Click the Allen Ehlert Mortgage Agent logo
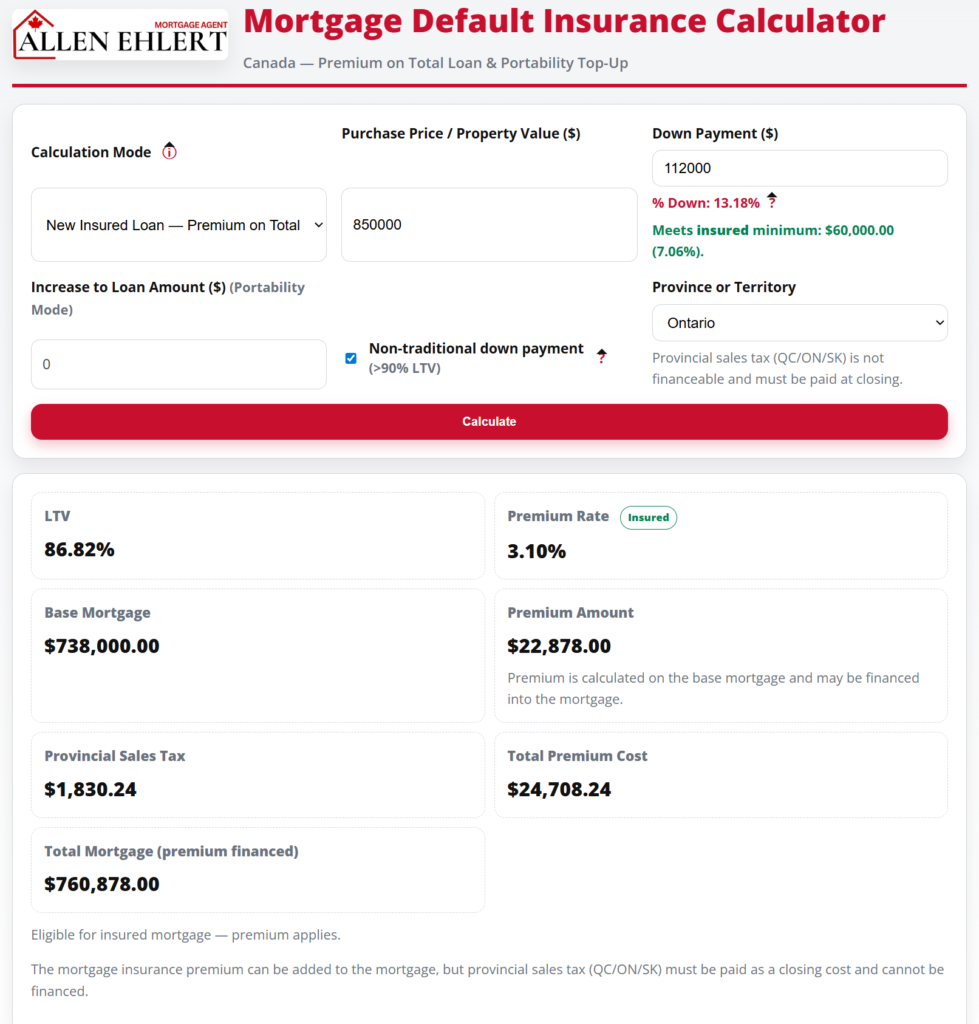 [x=120, y=34]
